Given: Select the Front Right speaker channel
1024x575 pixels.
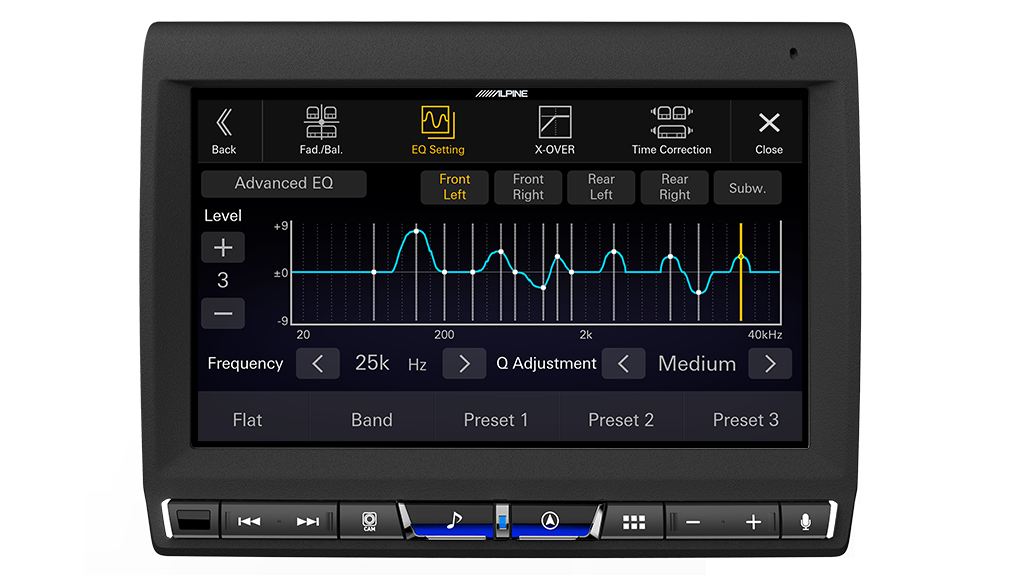Looking at the screenshot, I should pyautogui.click(x=528, y=187).
